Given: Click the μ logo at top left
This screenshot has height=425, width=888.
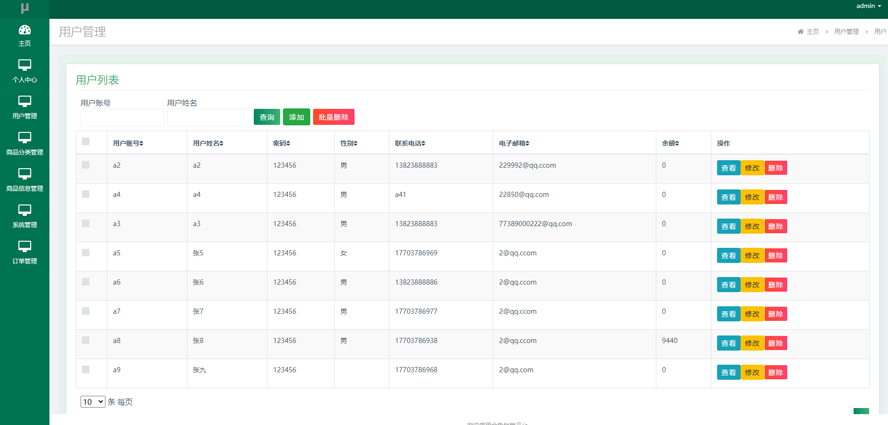Looking at the screenshot, I should 24,8.
